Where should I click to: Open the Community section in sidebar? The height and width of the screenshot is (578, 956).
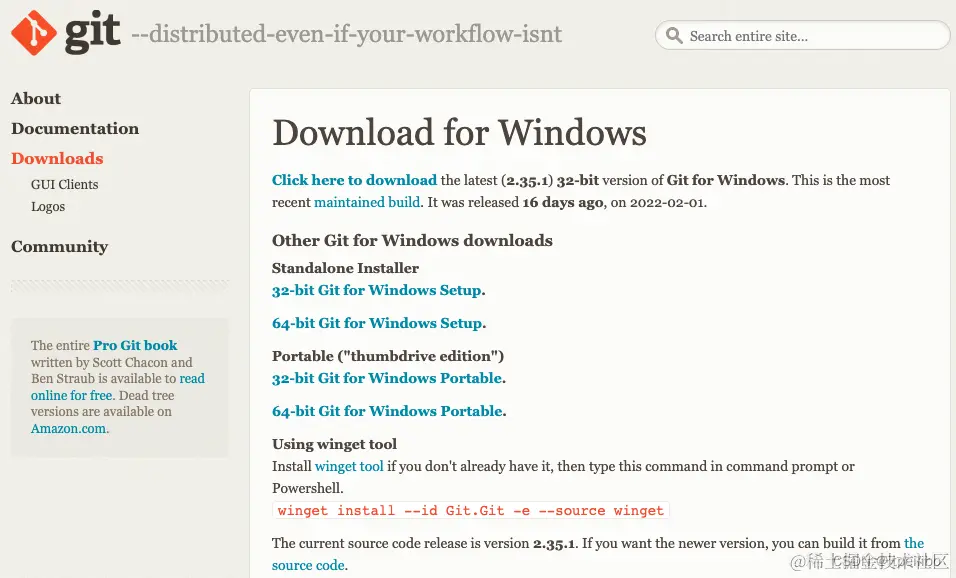tap(60, 246)
